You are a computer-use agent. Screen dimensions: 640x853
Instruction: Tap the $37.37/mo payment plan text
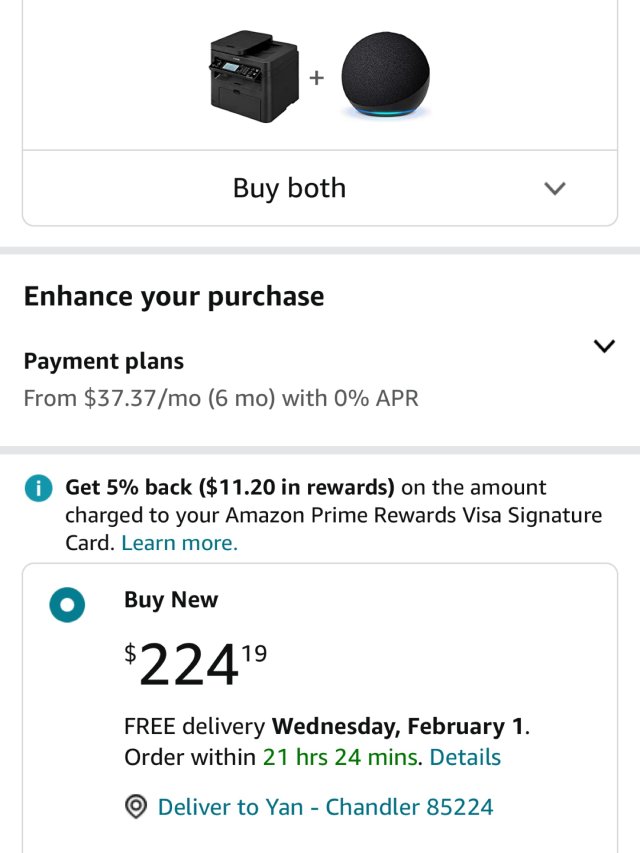(x=221, y=398)
